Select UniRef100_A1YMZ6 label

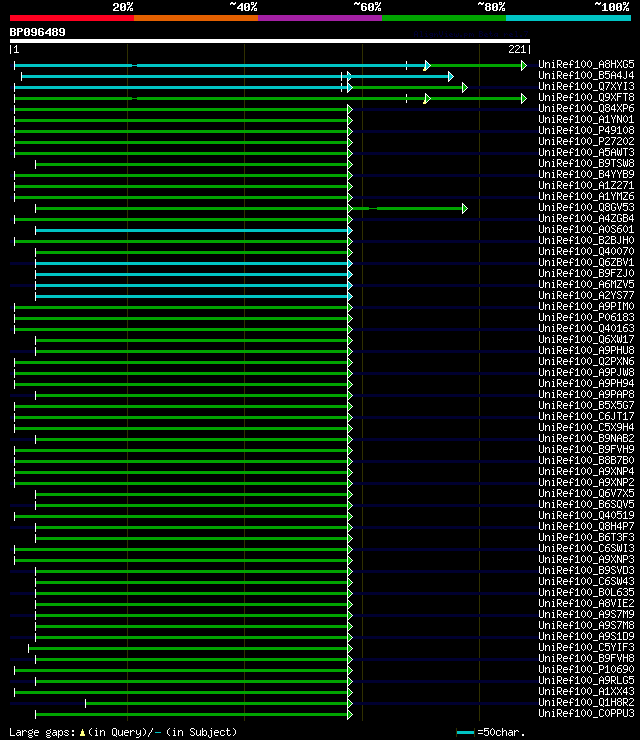(586, 196)
